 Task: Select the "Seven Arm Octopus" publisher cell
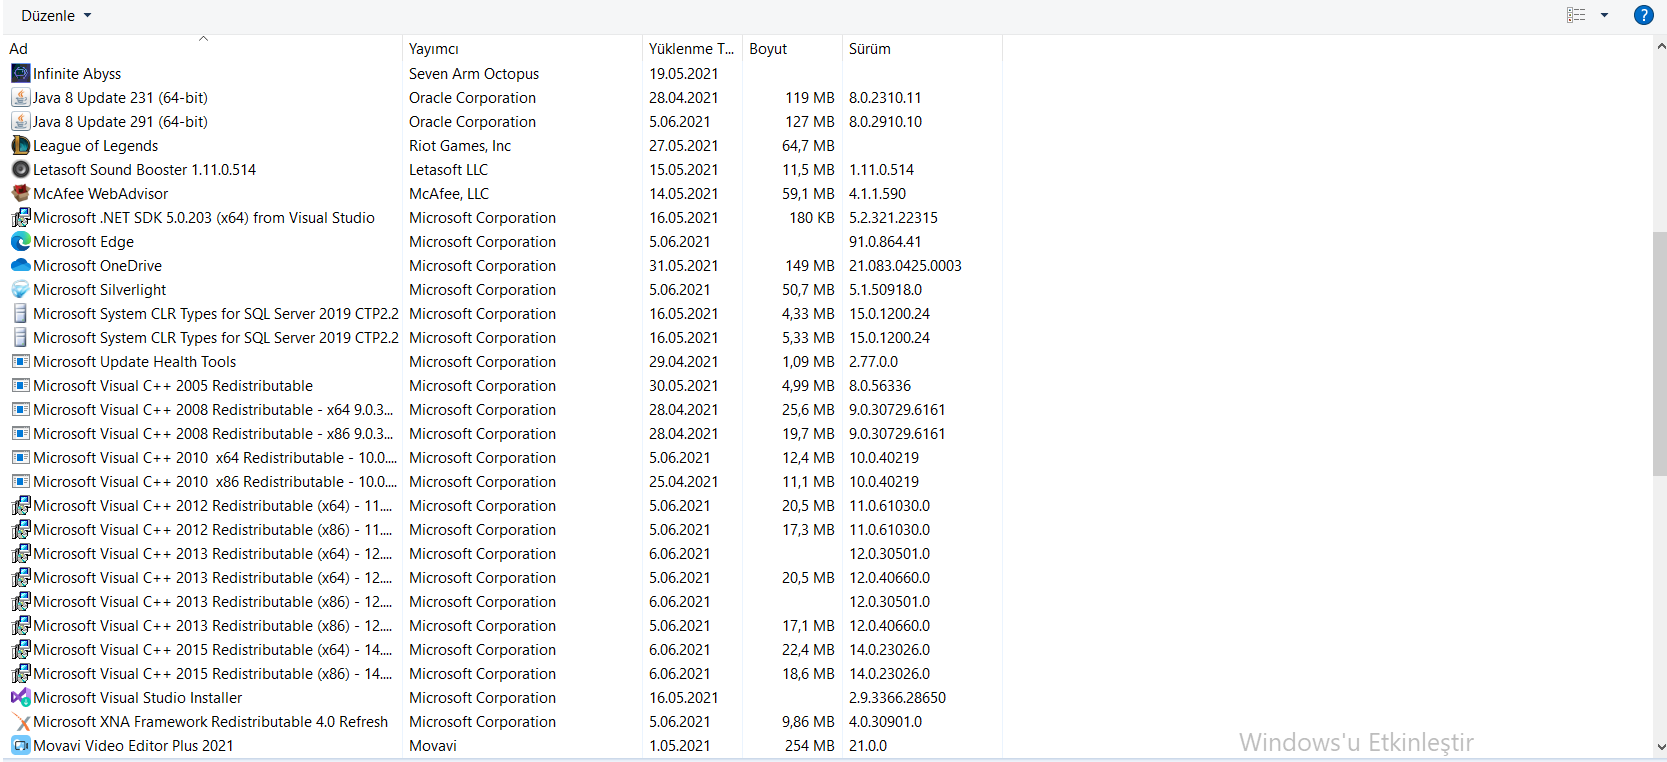tap(474, 73)
